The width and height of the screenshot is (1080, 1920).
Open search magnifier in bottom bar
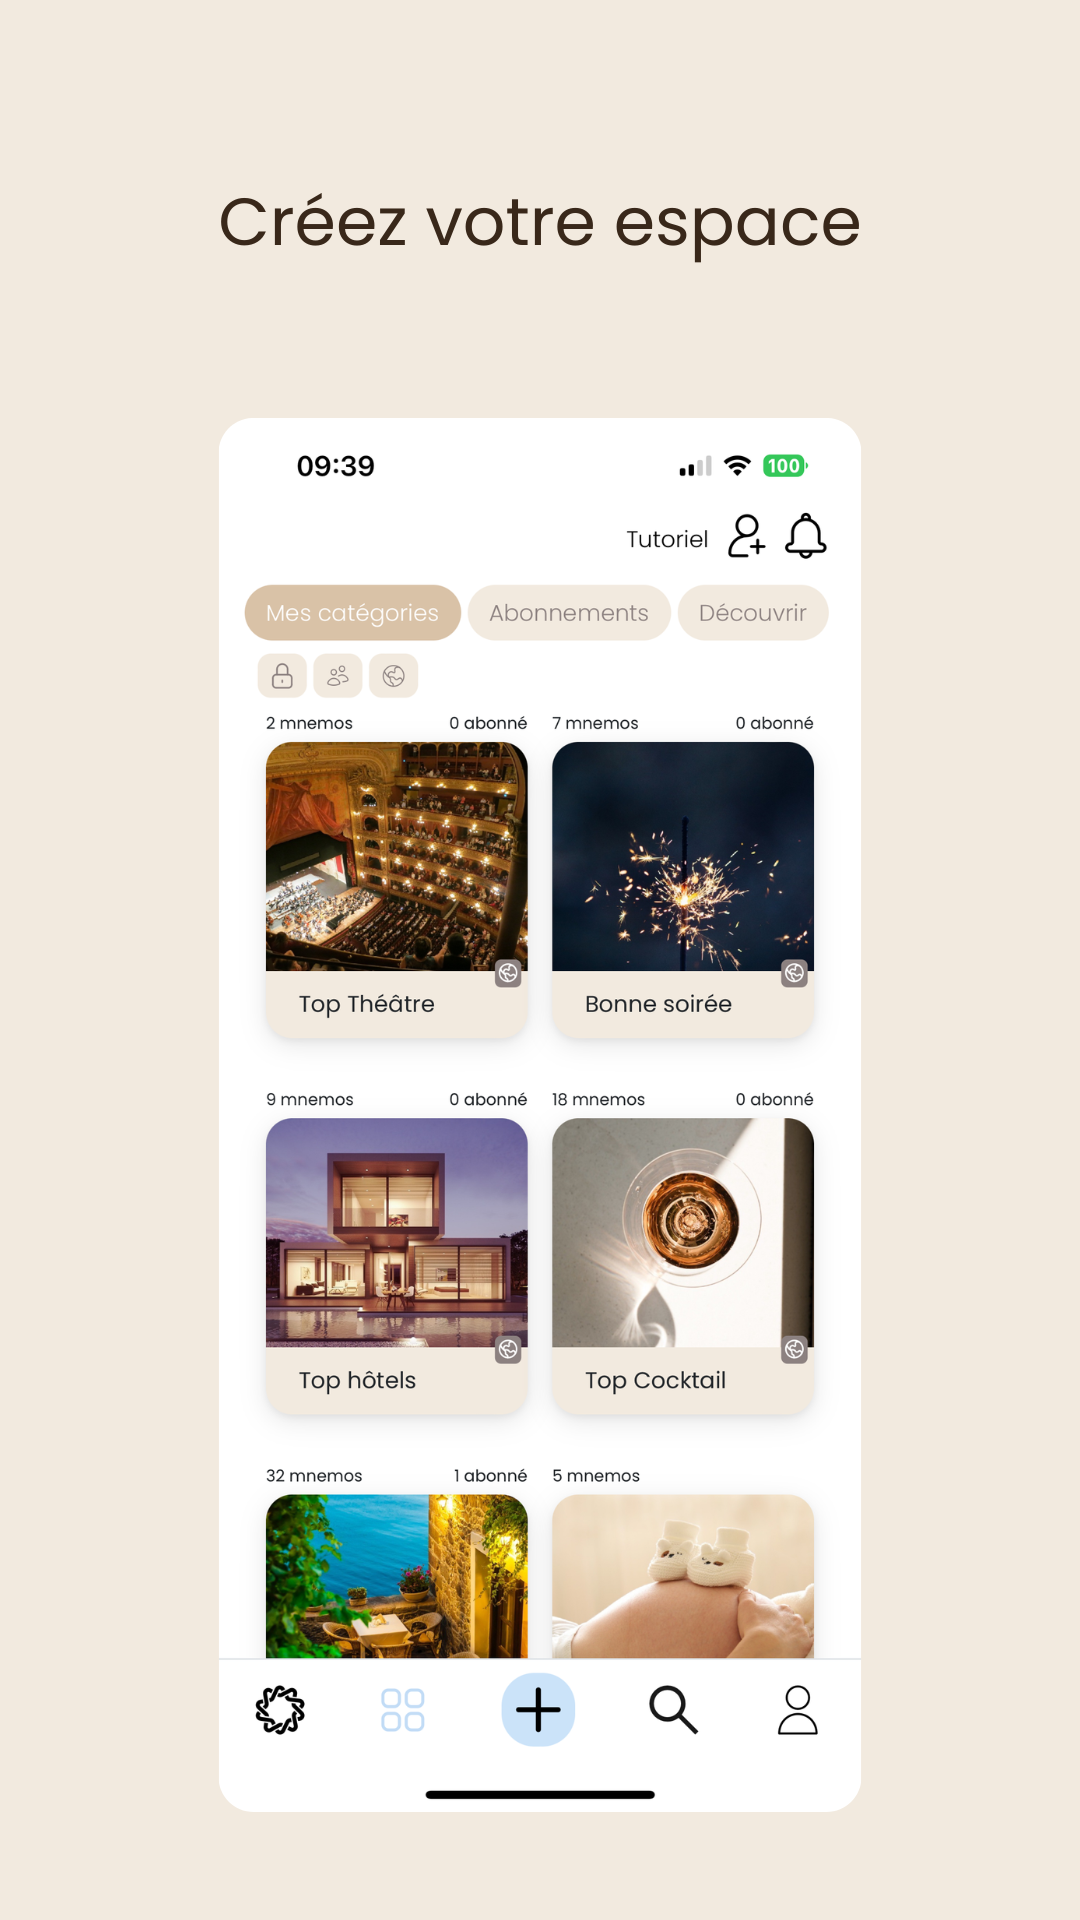coord(673,1710)
